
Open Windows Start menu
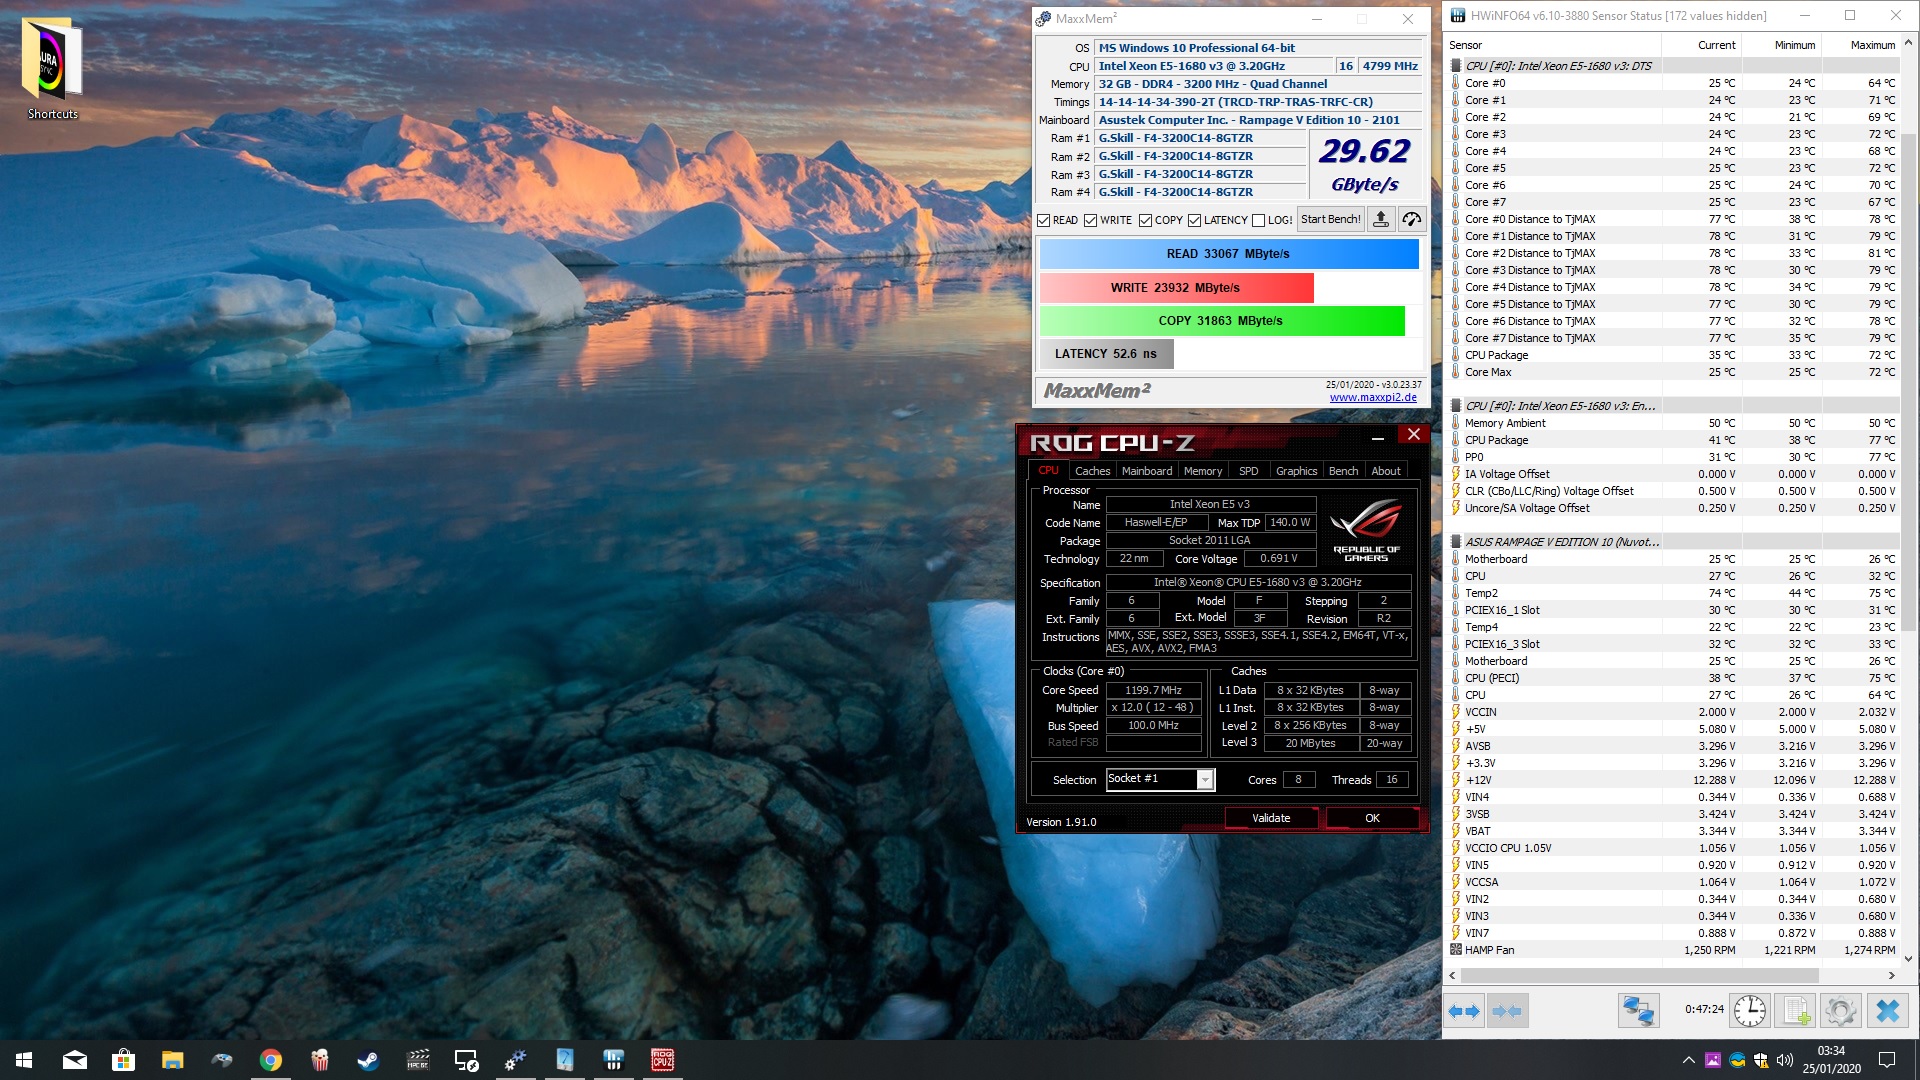point(24,1060)
